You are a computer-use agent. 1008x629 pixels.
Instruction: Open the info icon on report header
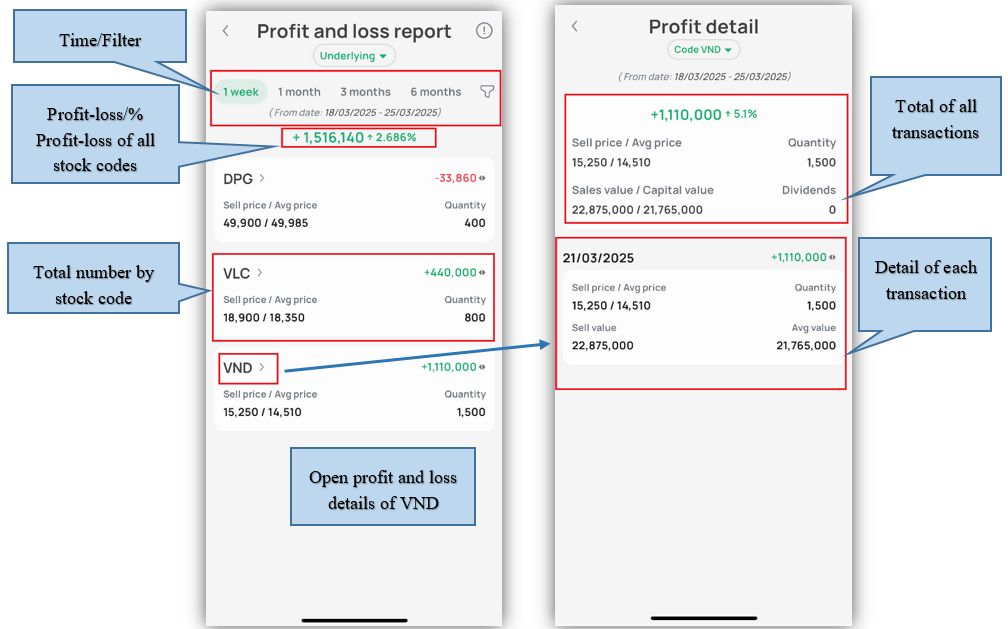[484, 31]
